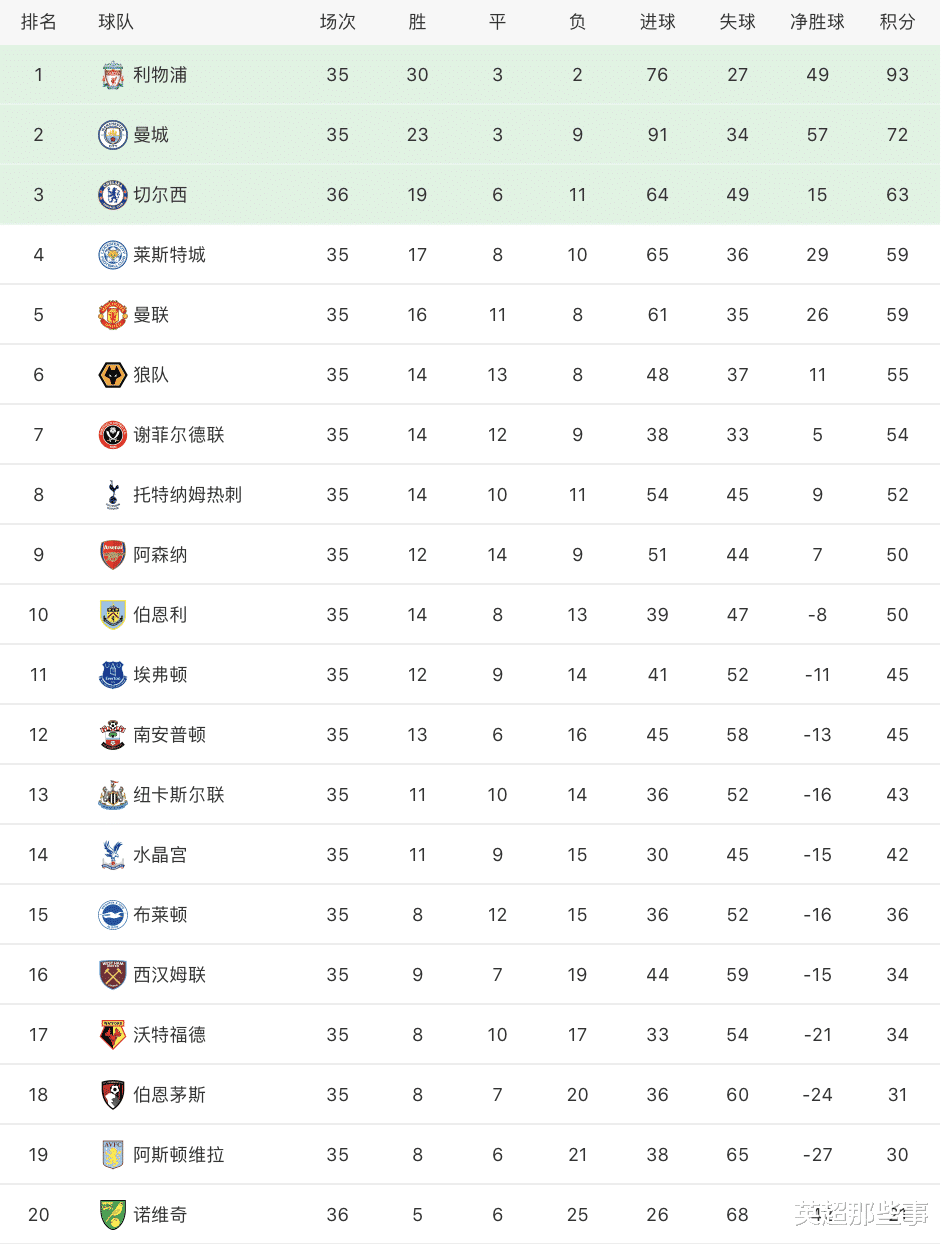Select the 南安普顿 team name

coord(170,735)
